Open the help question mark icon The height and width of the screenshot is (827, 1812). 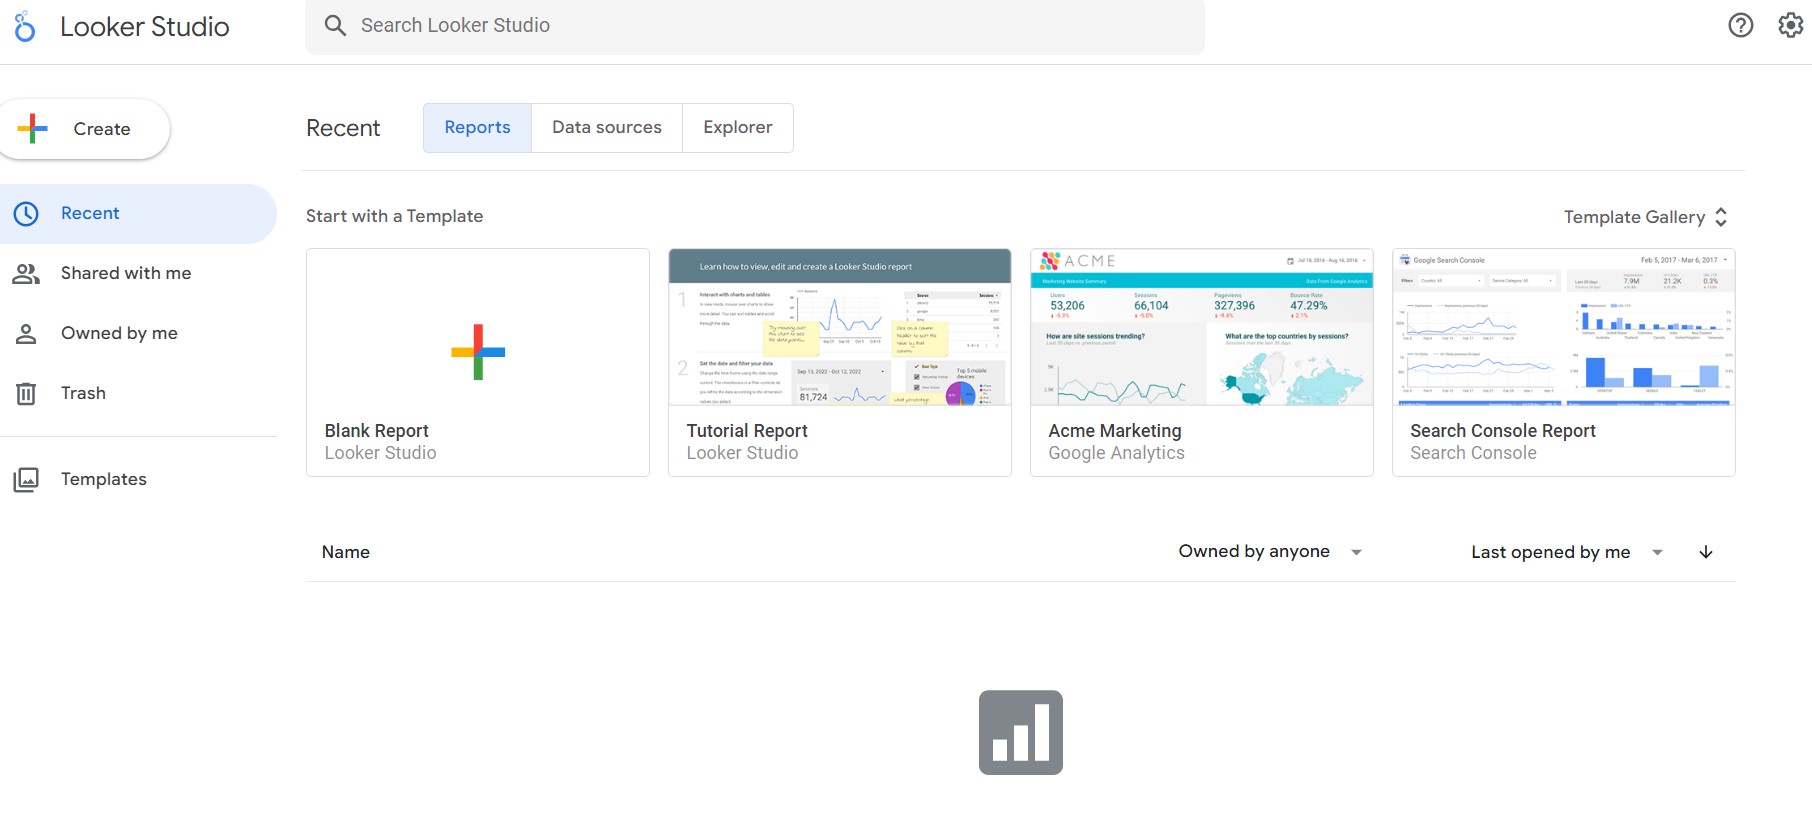1741,25
